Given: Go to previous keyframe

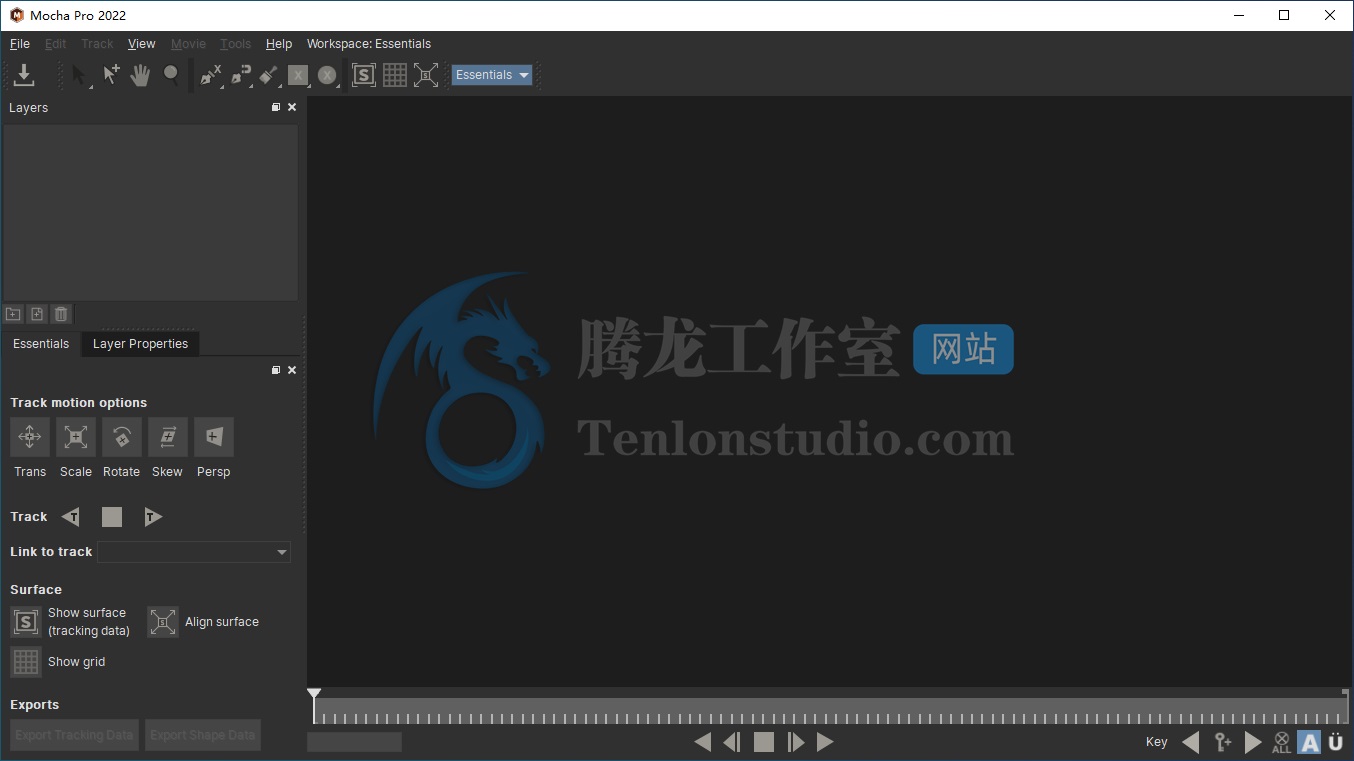Looking at the screenshot, I should coord(1190,742).
